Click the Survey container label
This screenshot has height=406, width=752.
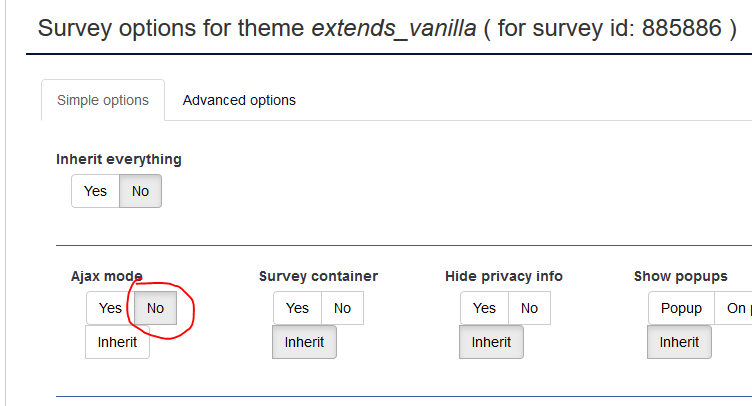[x=318, y=276]
